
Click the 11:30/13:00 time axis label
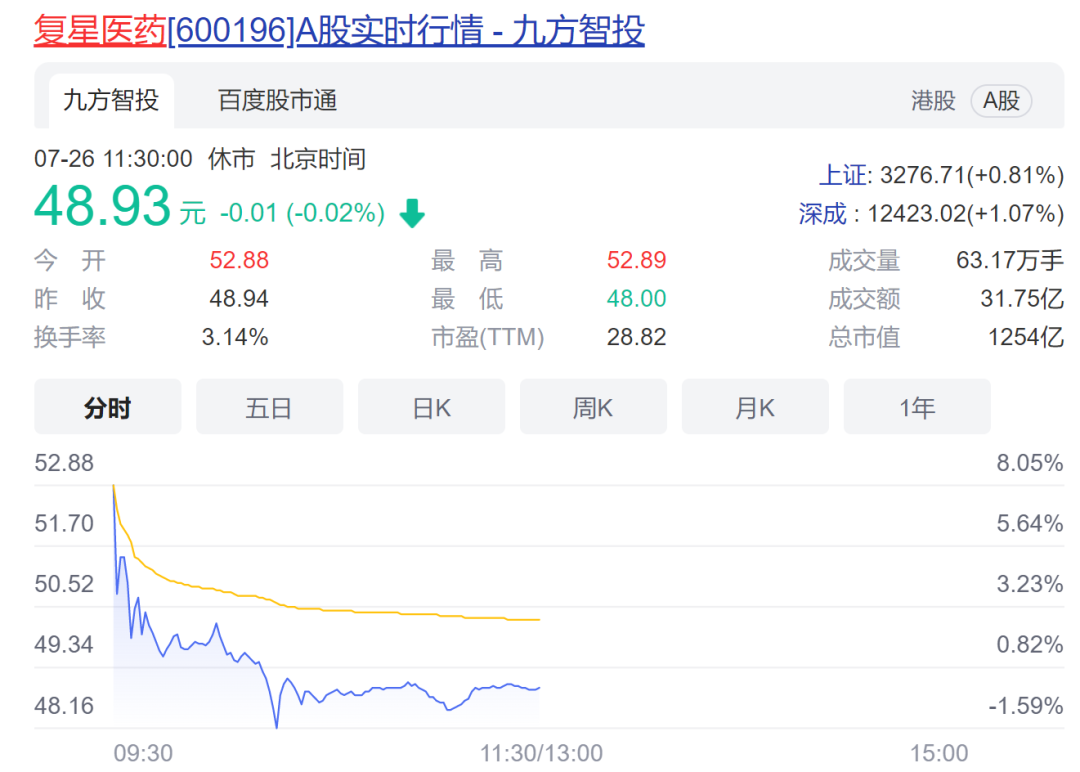click(541, 753)
